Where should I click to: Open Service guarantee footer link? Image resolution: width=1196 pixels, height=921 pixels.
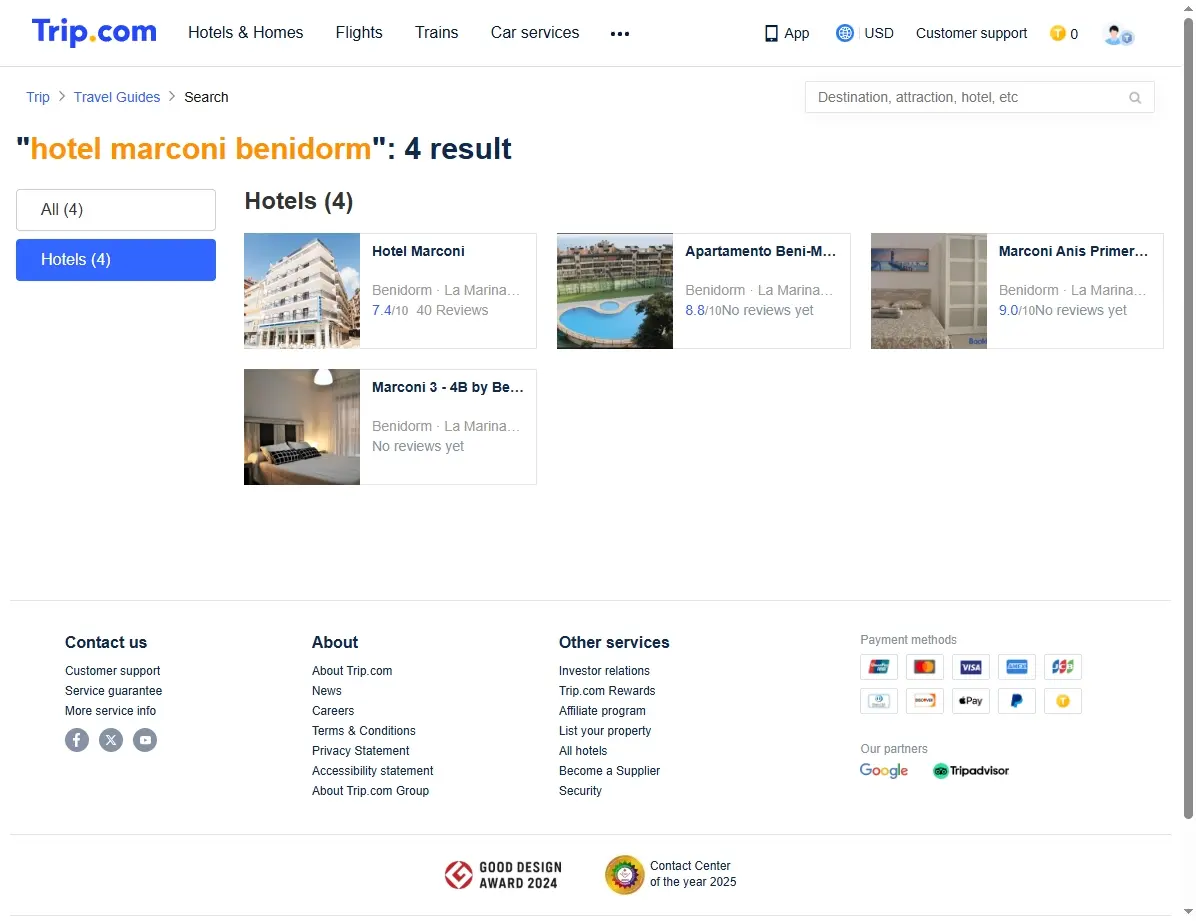click(114, 691)
